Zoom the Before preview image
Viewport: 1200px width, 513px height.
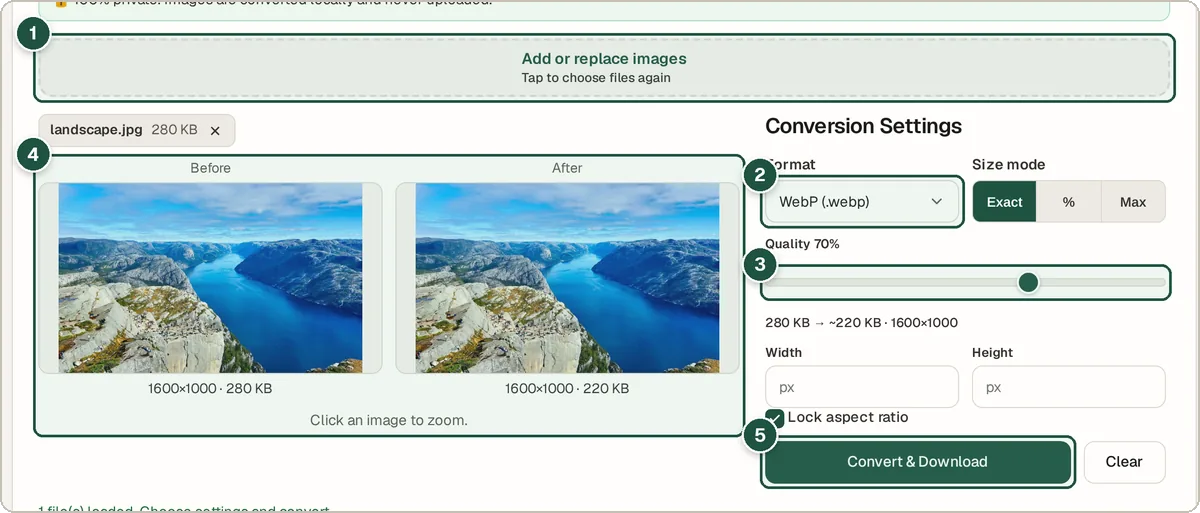211,278
